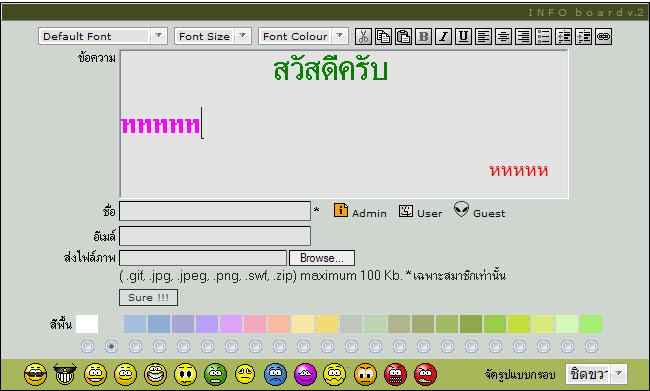650x391 pixels.
Task: Pick the User avatar icon
Action: [x=406, y=211]
